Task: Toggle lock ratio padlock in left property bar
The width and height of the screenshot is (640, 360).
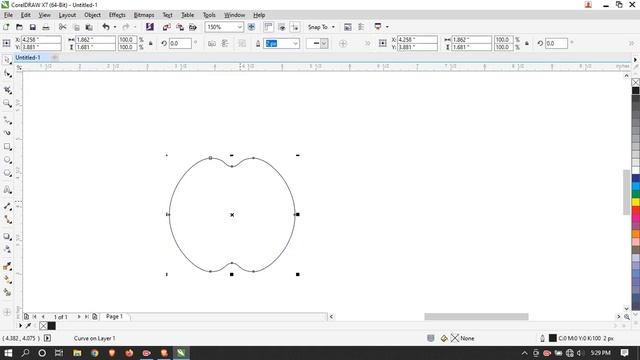Action: 151,43
